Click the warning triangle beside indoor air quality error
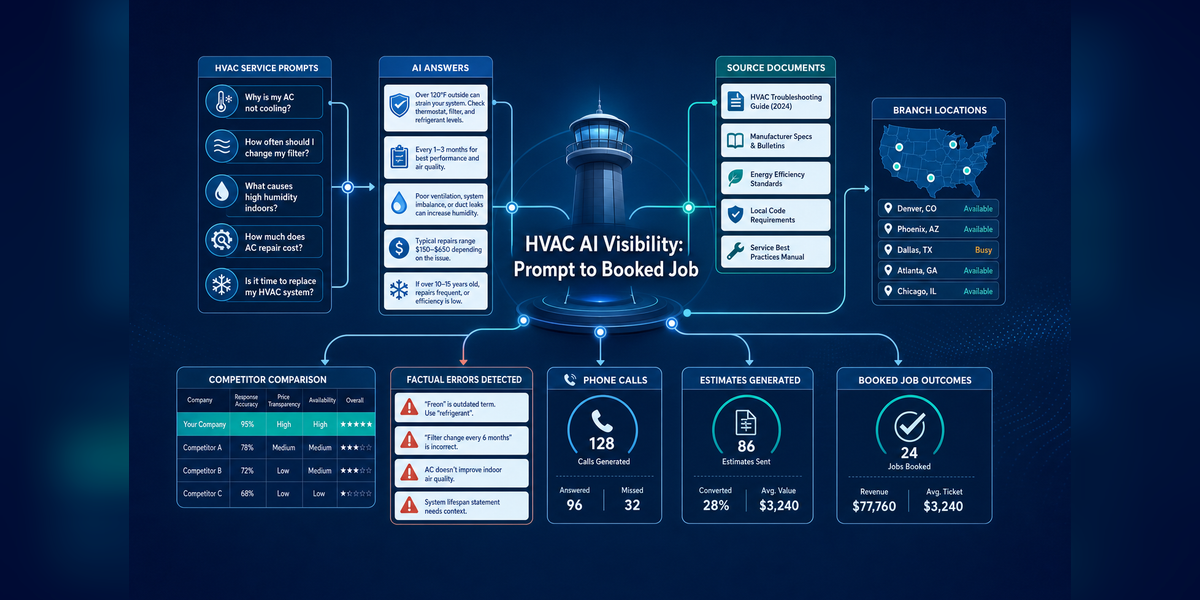The image size is (1200, 600). (x=409, y=472)
